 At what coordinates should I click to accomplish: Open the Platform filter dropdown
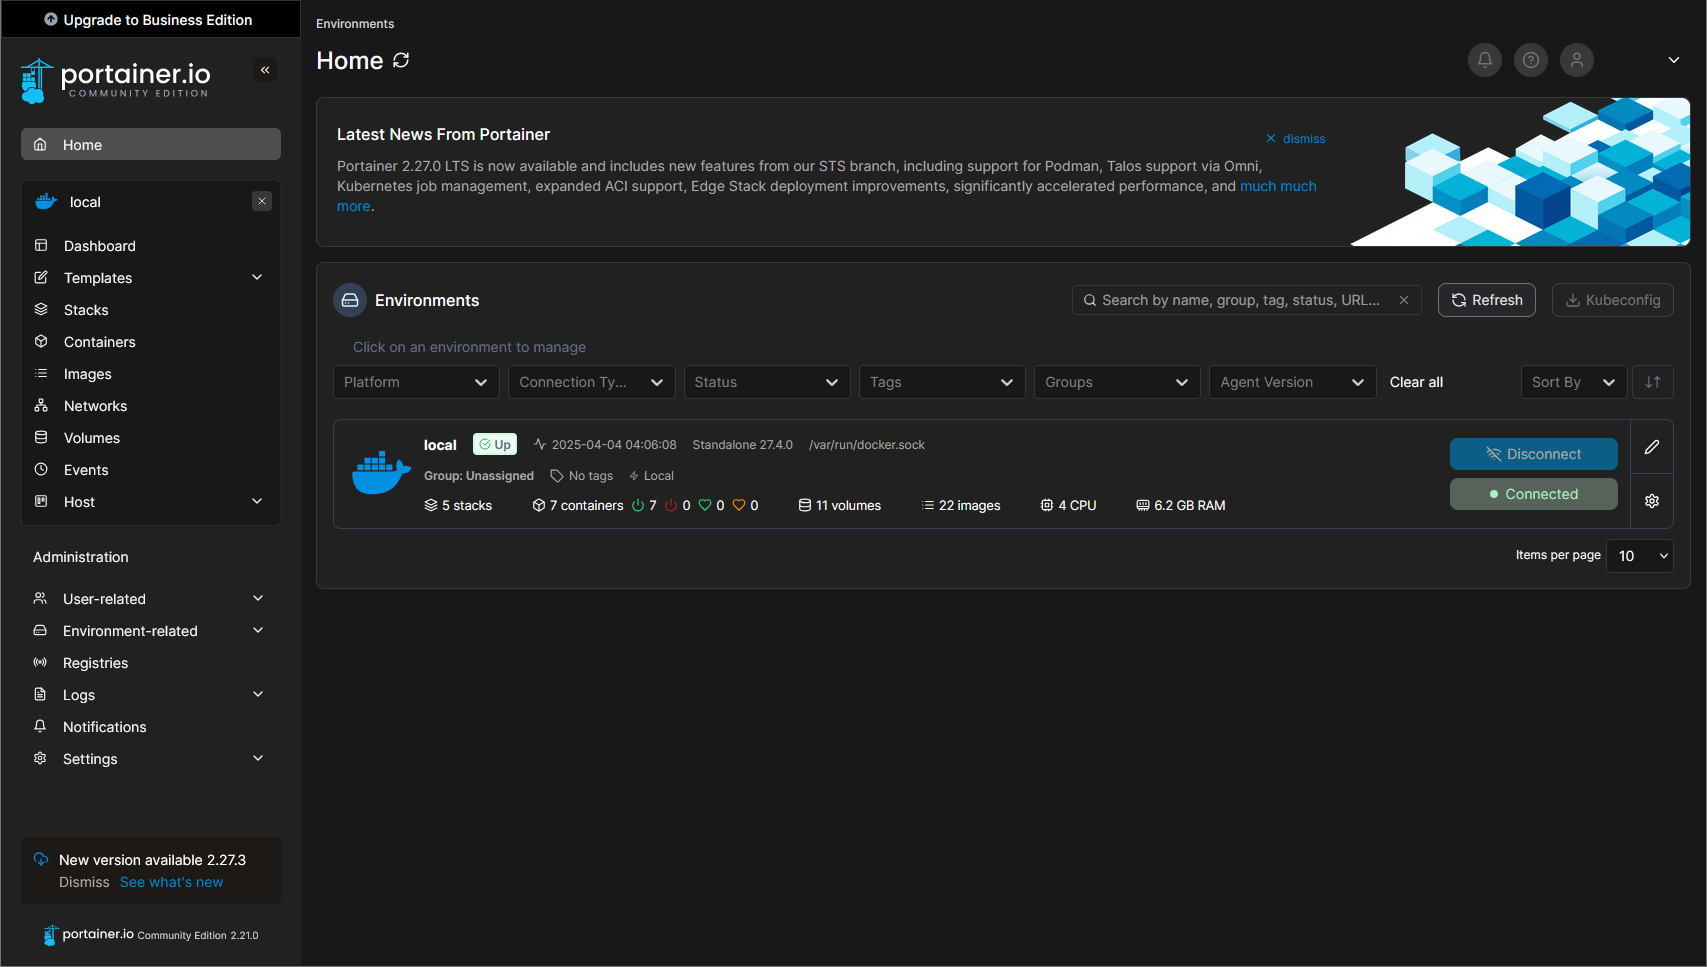(x=416, y=381)
